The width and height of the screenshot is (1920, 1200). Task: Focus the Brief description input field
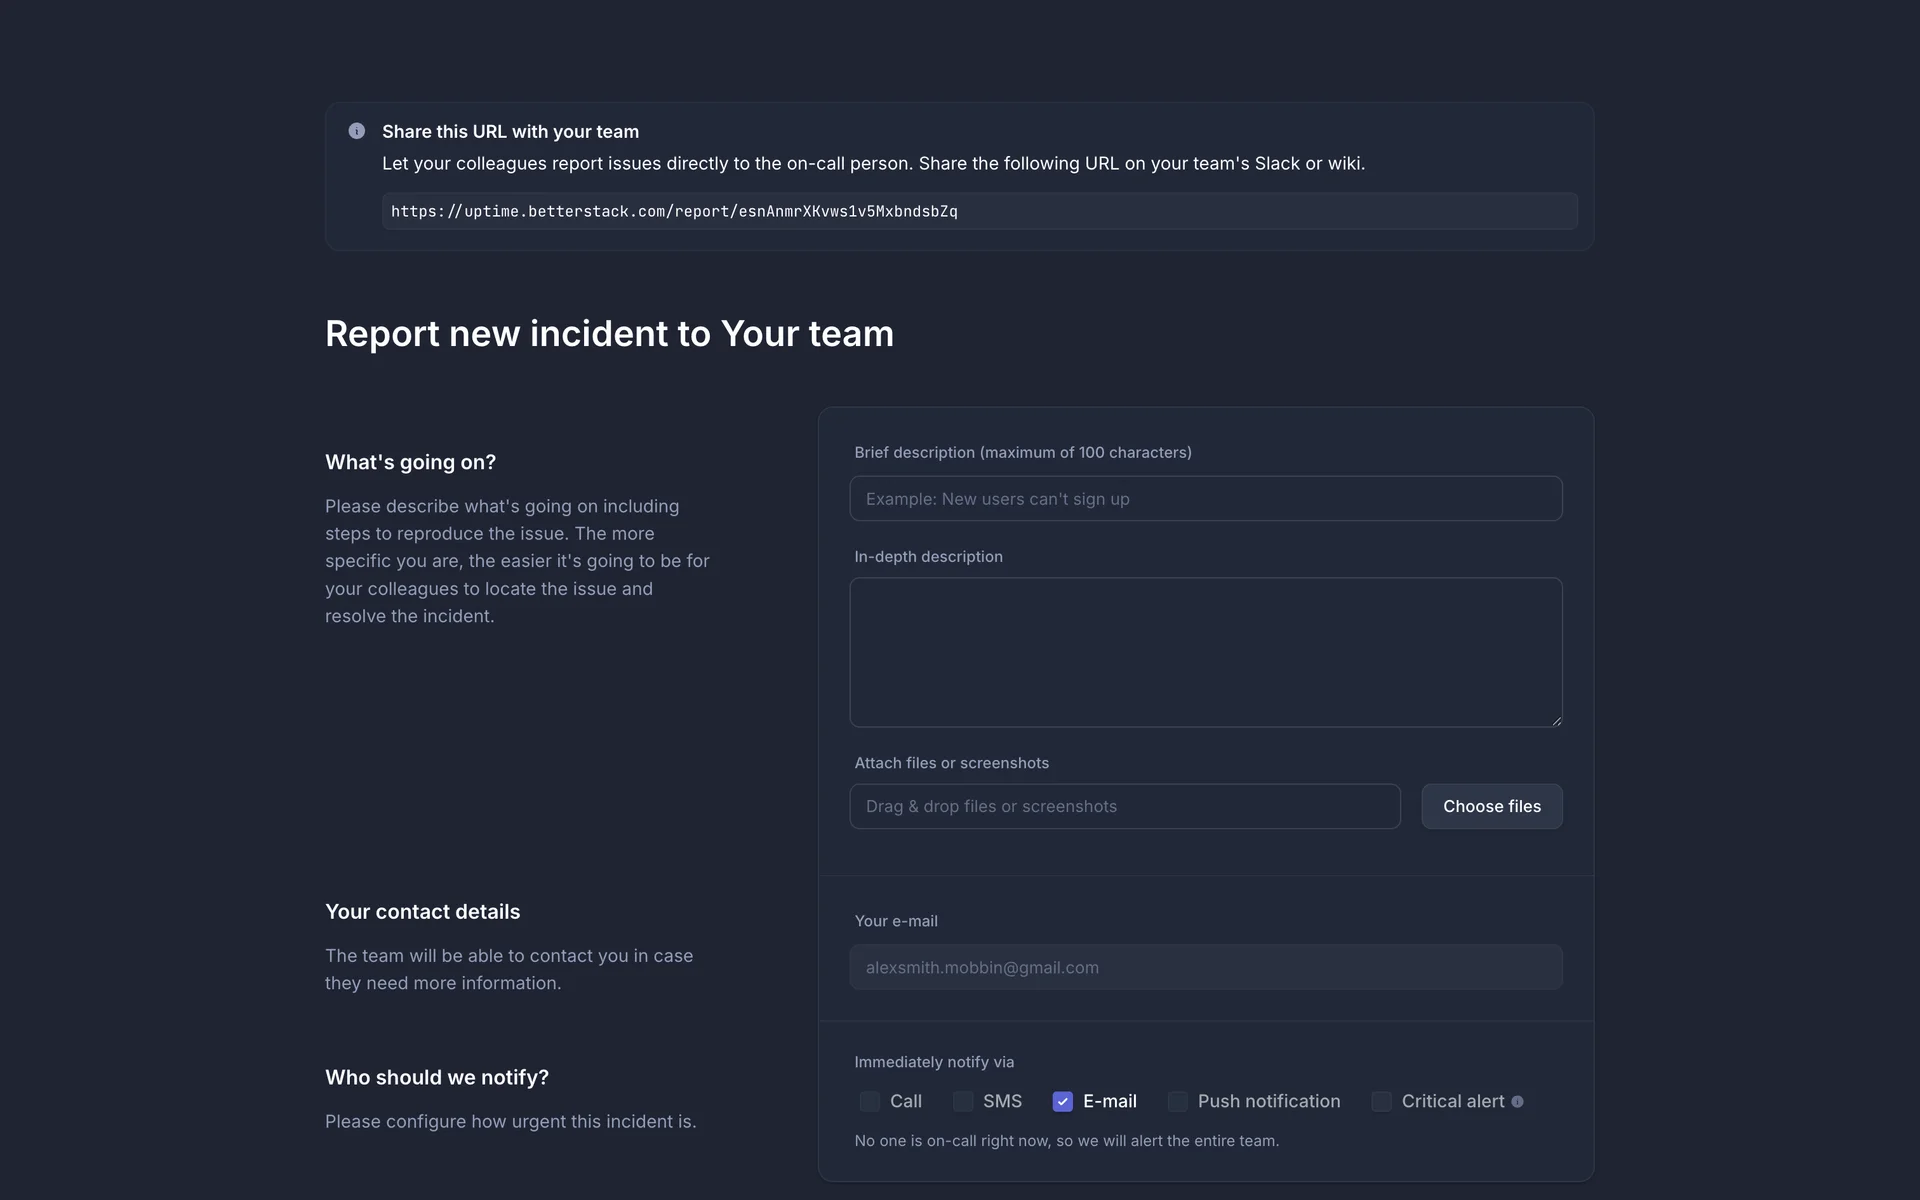point(1205,499)
